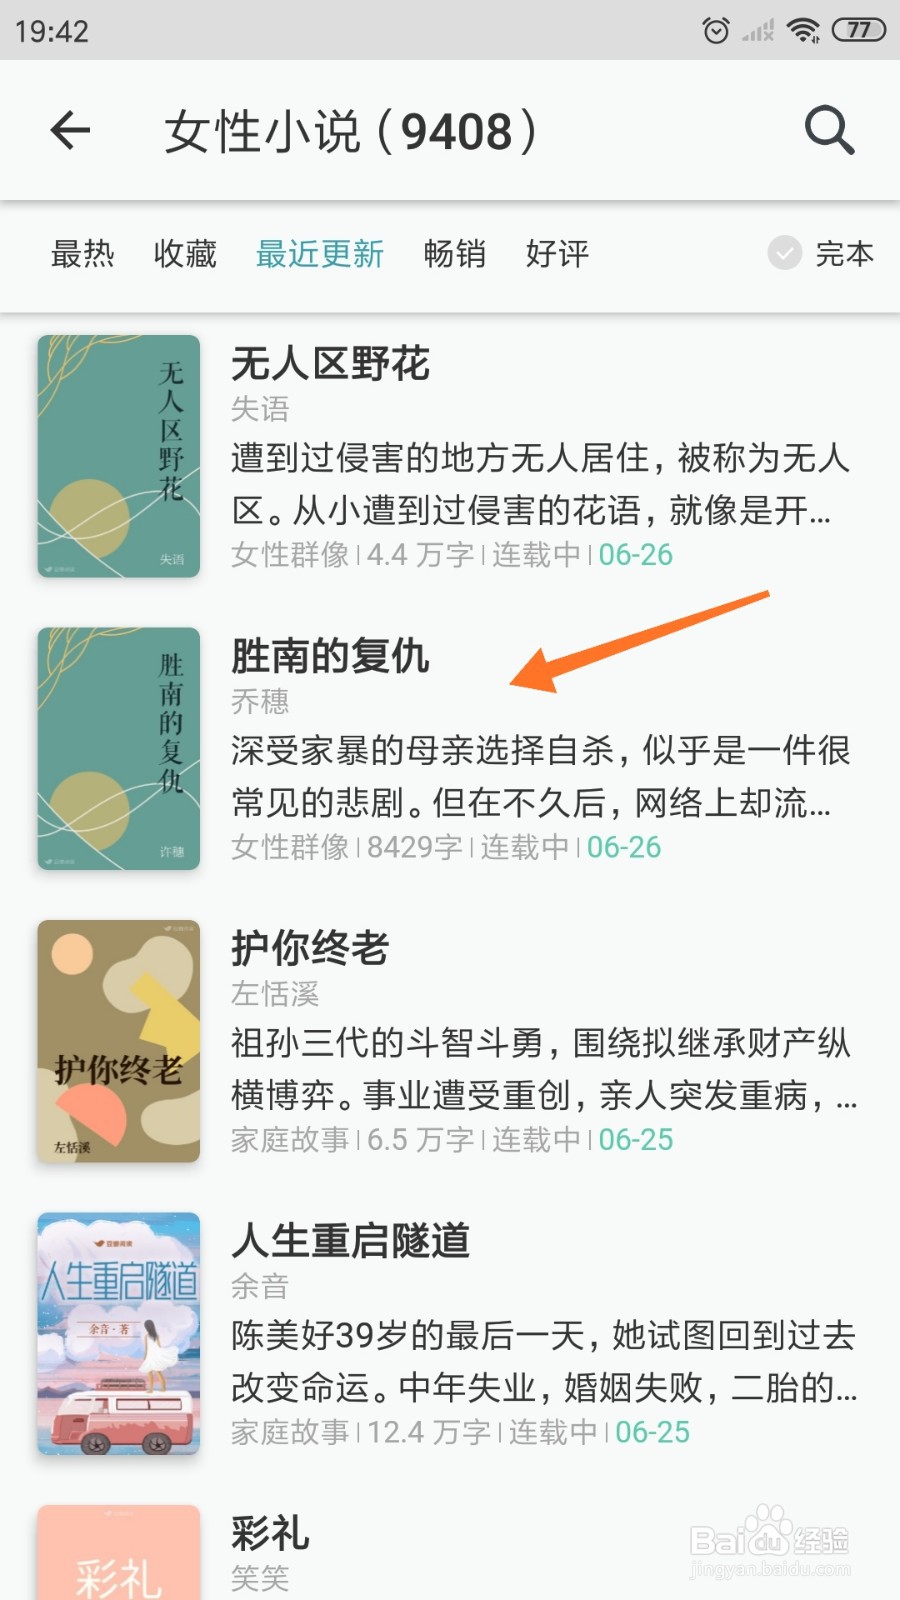Tap the cellular signal icon
900x1600 pixels.
click(758, 31)
